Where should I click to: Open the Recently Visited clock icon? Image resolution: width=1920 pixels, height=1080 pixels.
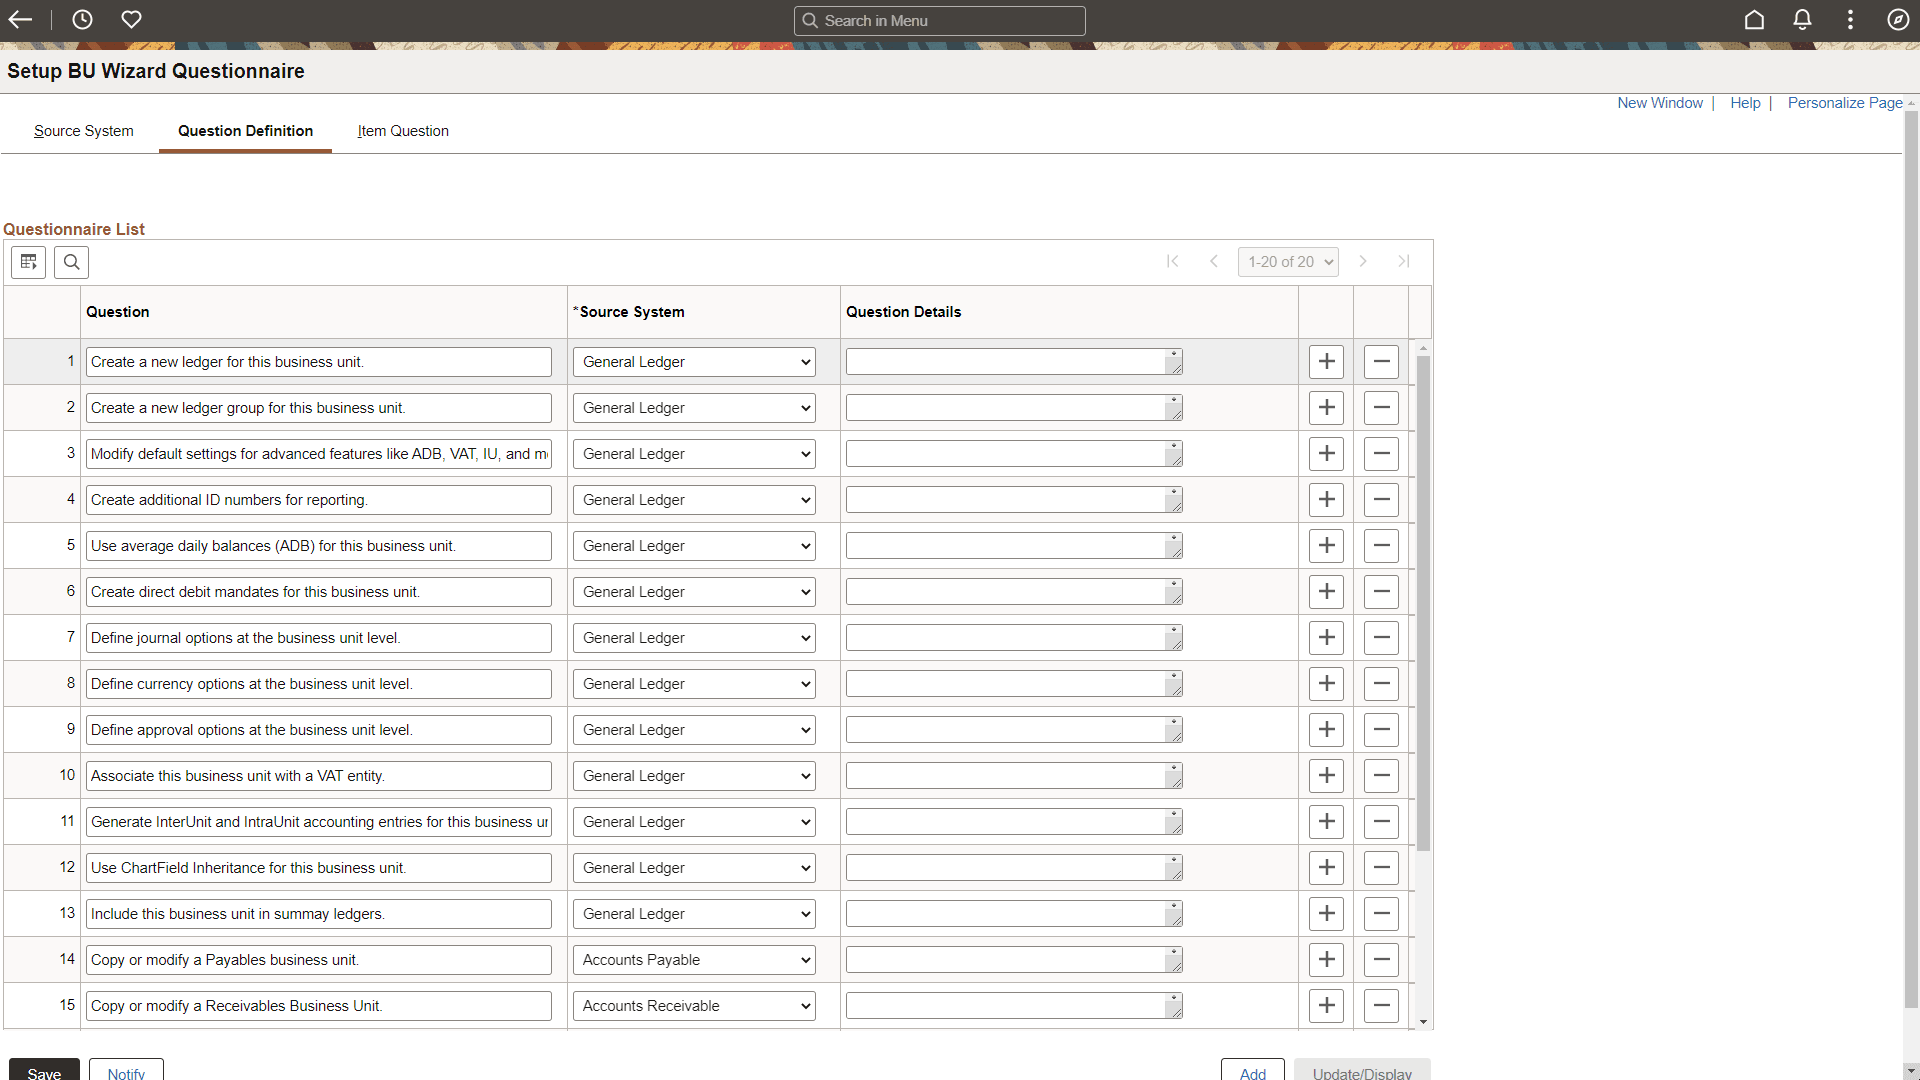point(82,20)
